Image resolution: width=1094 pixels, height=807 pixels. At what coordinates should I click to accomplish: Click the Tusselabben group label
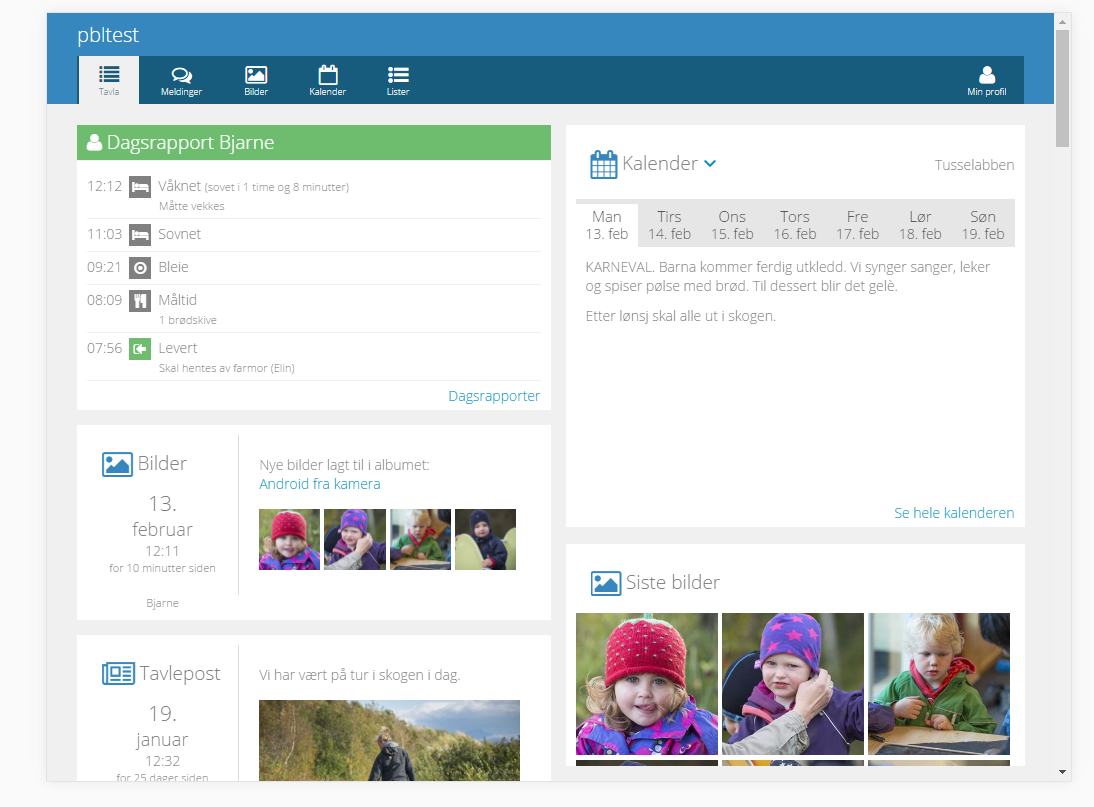pyautogui.click(x=974, y=165)
